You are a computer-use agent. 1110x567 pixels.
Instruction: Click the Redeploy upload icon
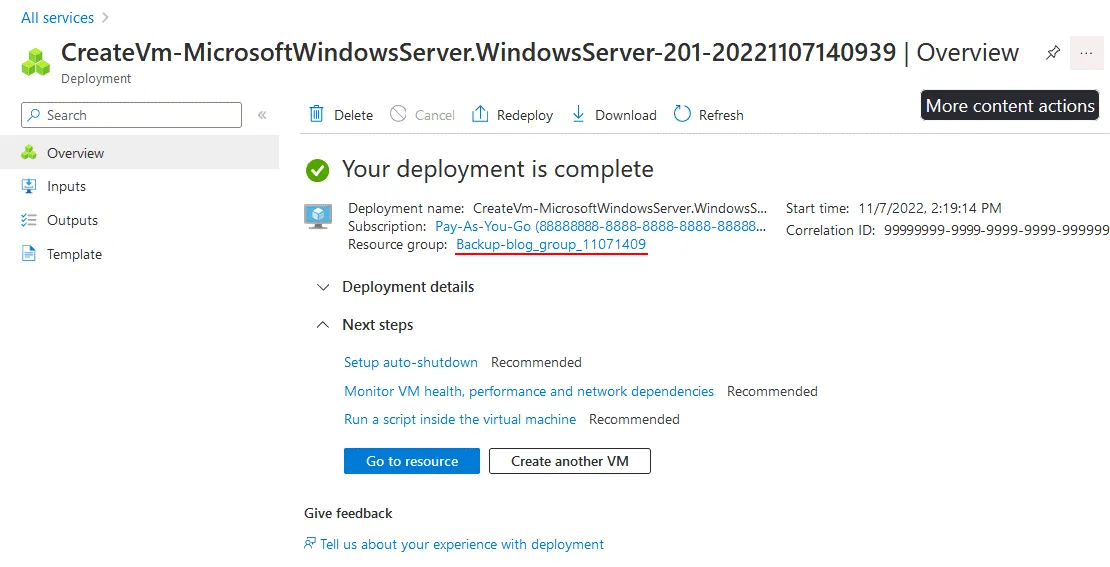click(x=480, y=114)
